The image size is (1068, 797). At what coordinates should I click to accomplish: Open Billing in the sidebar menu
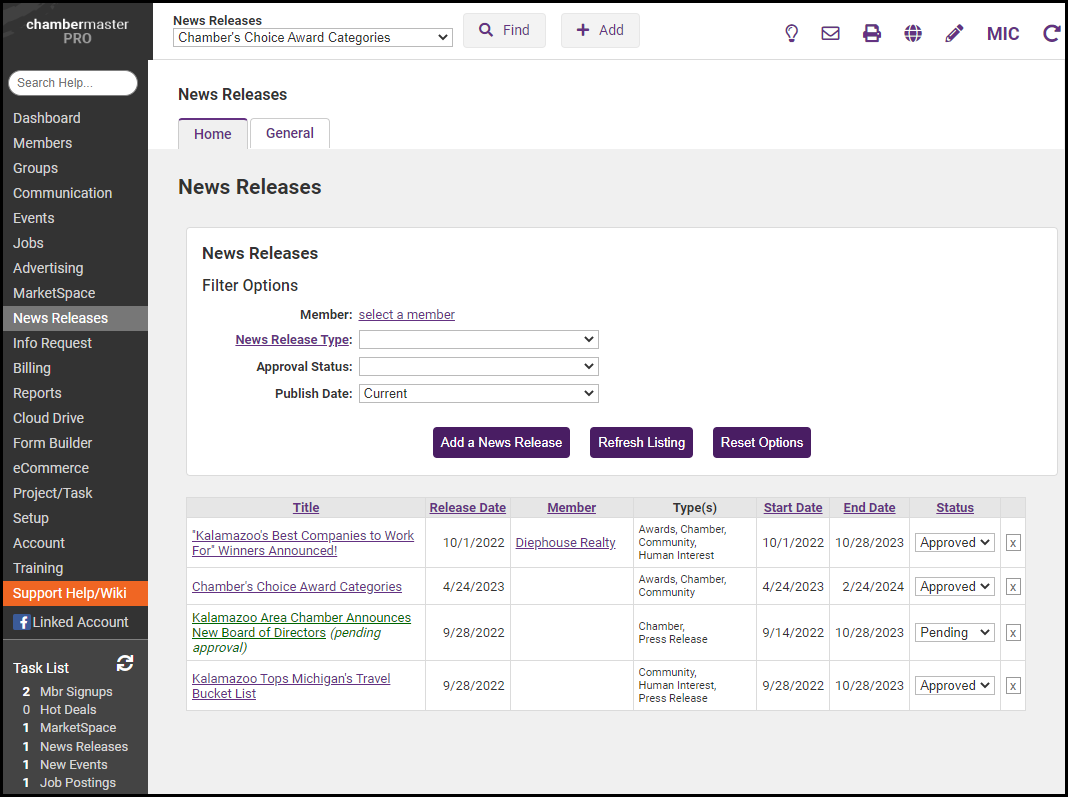32,368
